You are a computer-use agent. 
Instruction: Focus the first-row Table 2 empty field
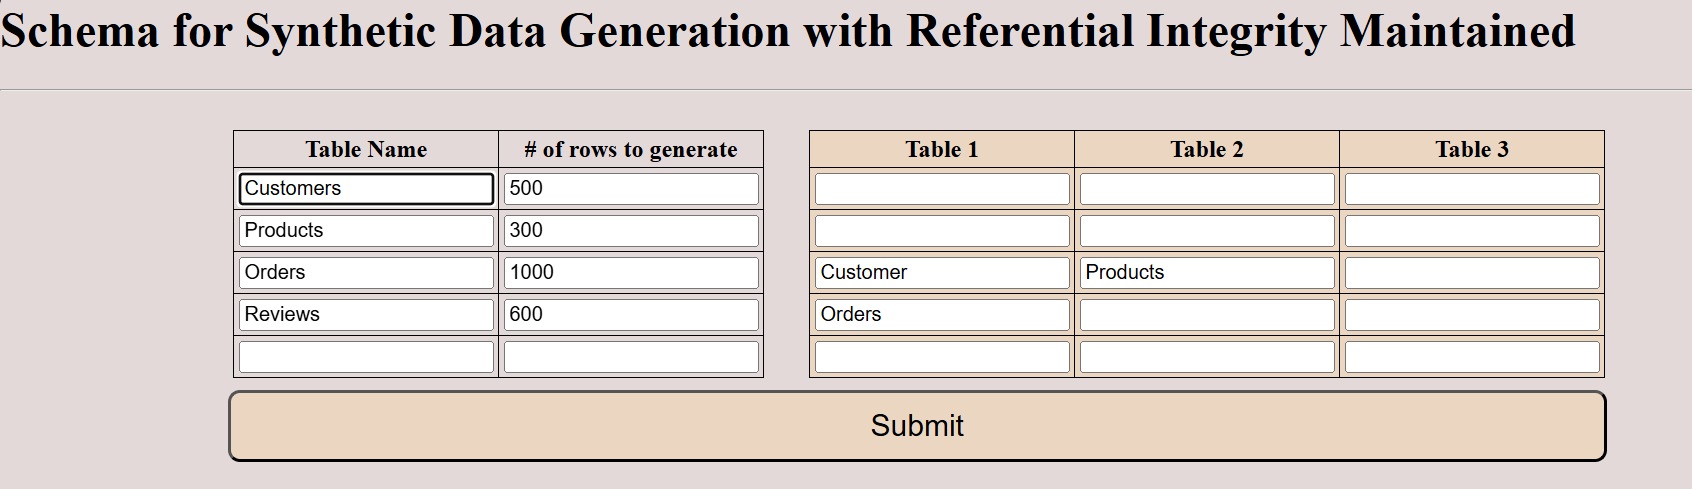pyautogui.click(x=1207, y=189)
